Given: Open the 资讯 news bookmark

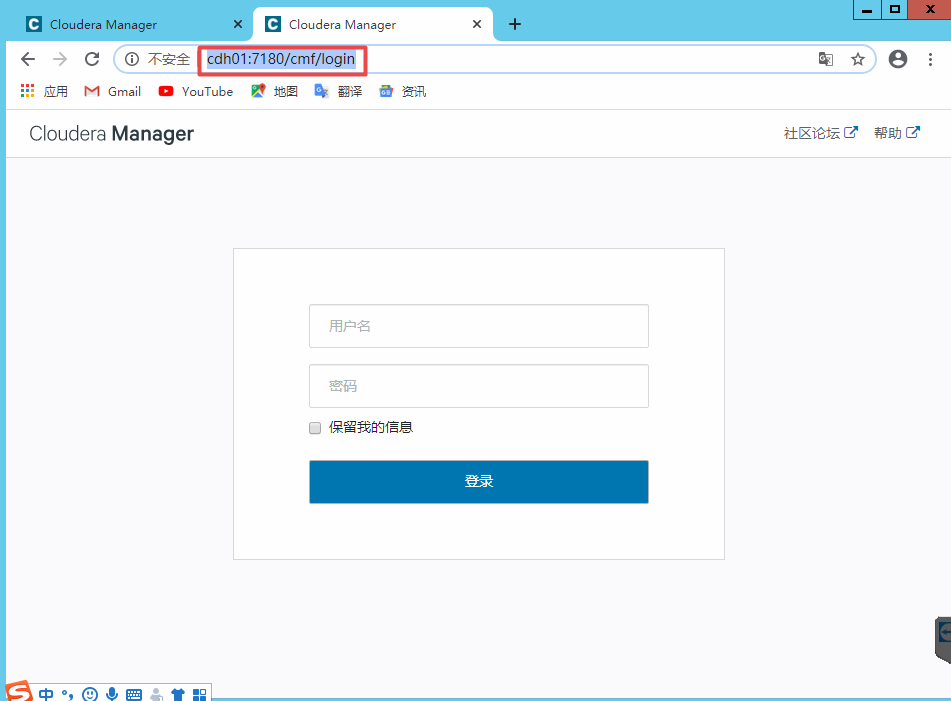Looking at the screenshot, I should [x=403, y=92].
